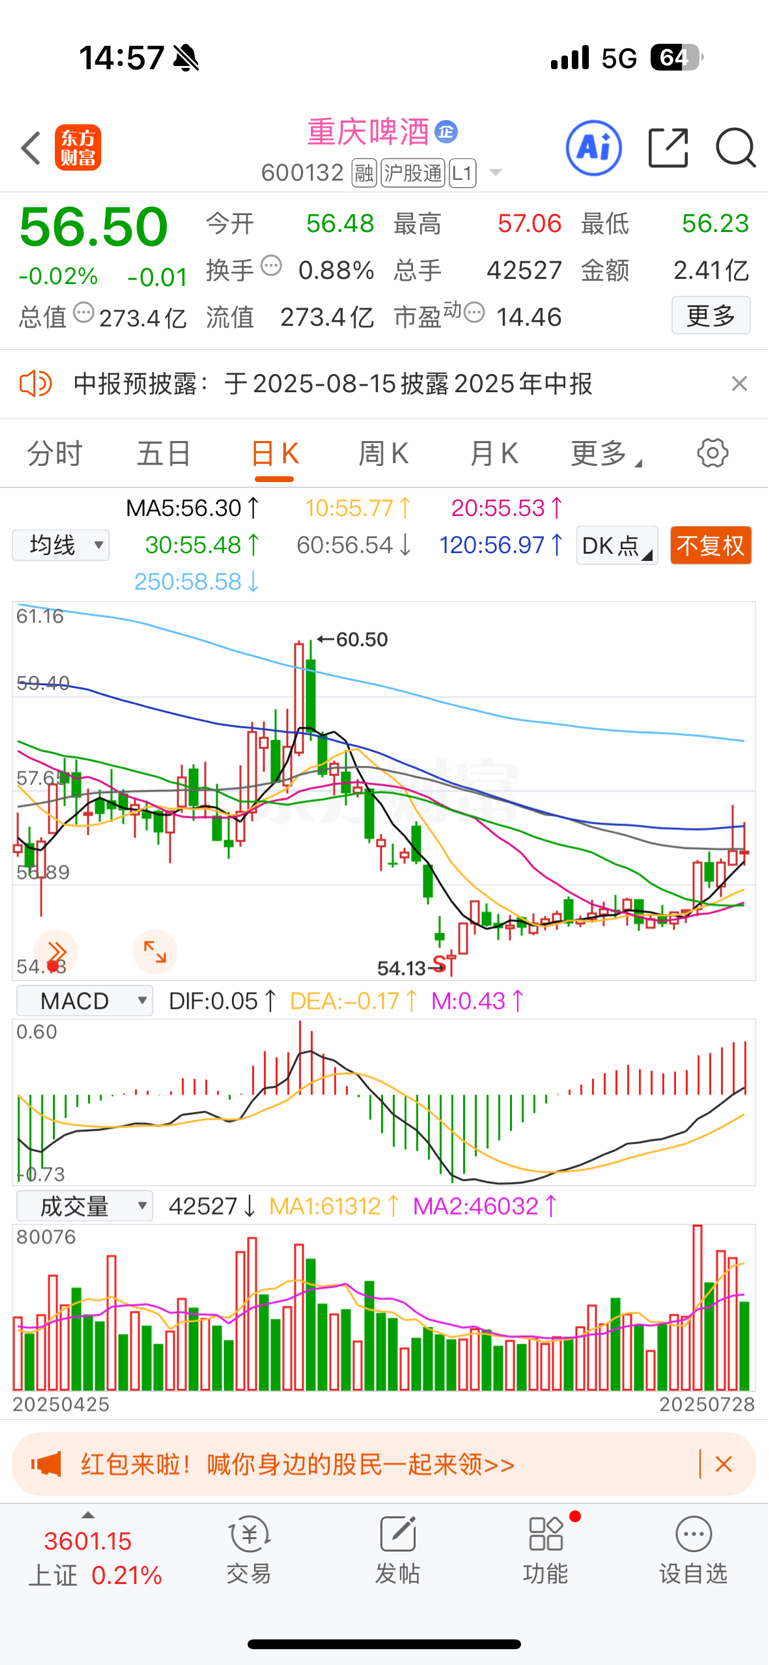Screen dimensions: 769x1665
Task: Tap the muted bell status icon
Action: [186, 58]
